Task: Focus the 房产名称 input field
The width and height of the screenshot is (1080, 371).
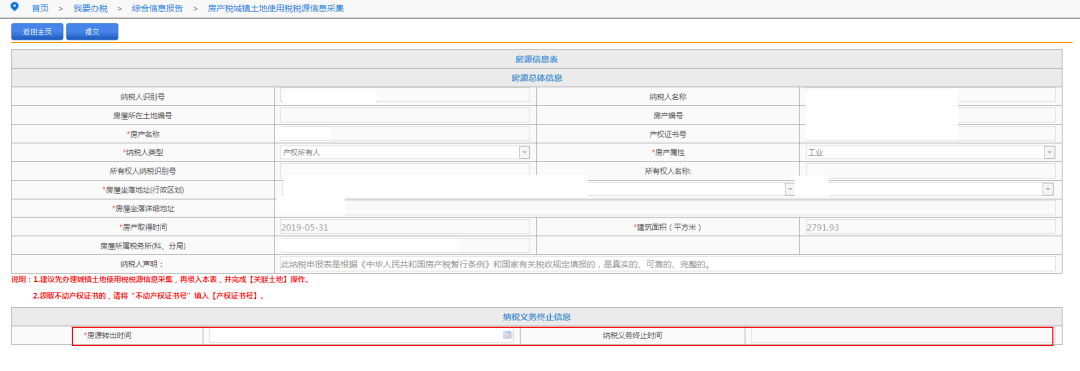Action: [x=405, y=134]
